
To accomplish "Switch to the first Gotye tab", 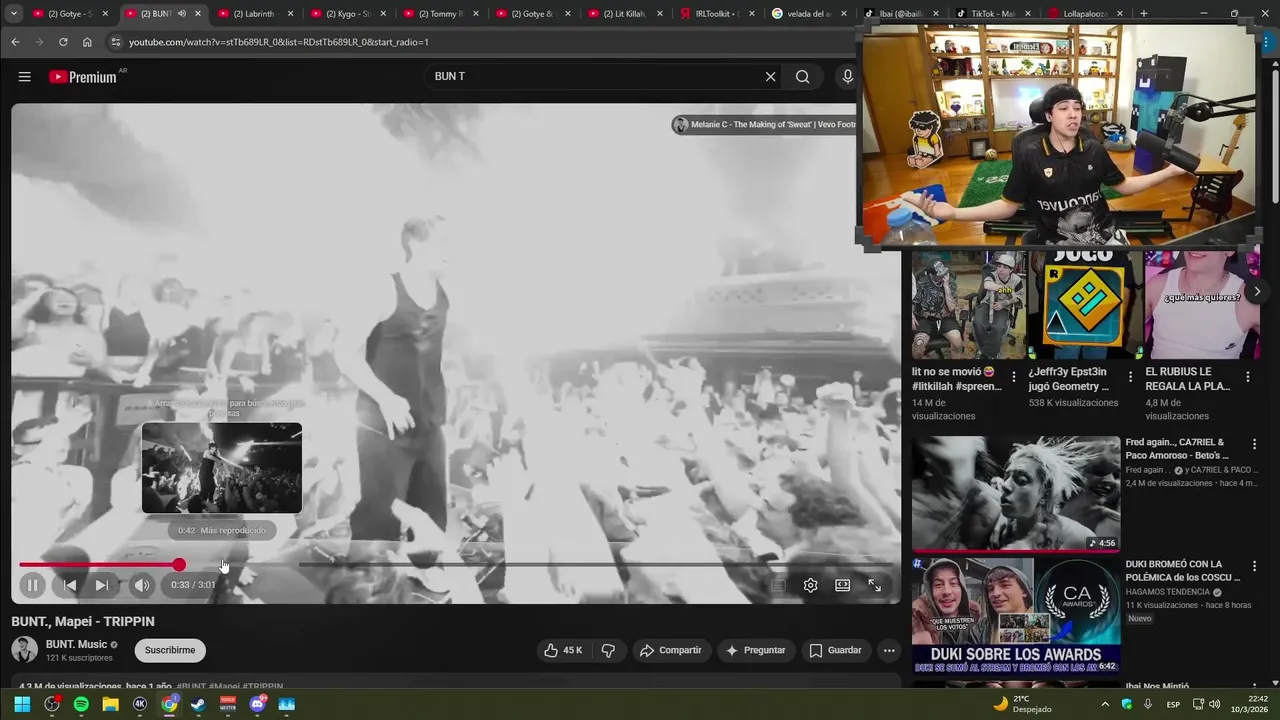I will point(68,14).
